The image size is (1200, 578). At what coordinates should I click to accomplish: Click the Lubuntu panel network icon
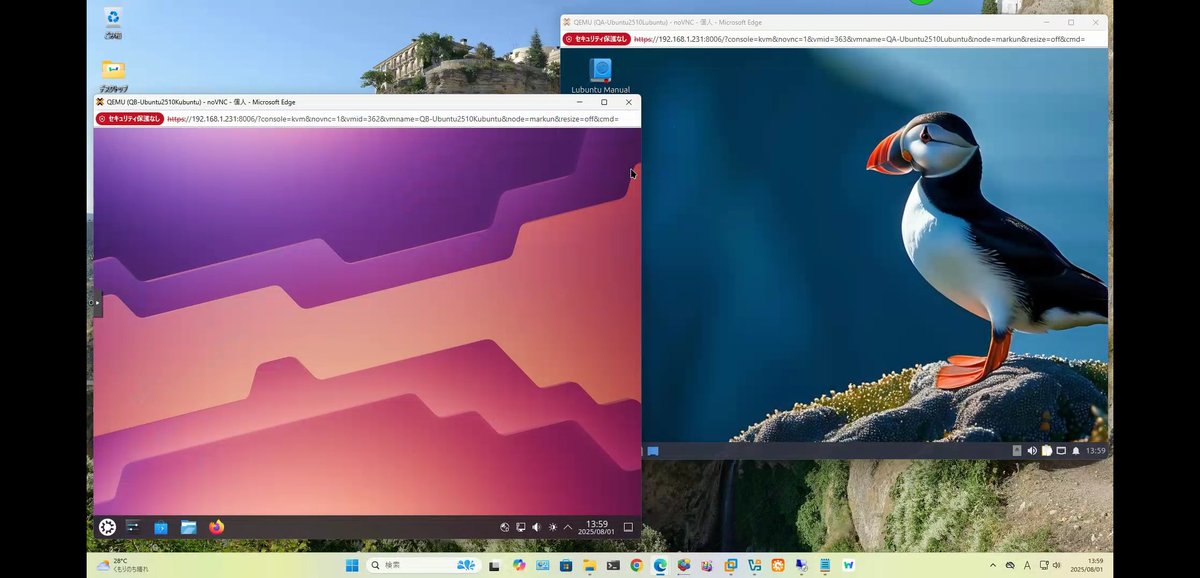pyautogui.click(x=1061, y=451)
